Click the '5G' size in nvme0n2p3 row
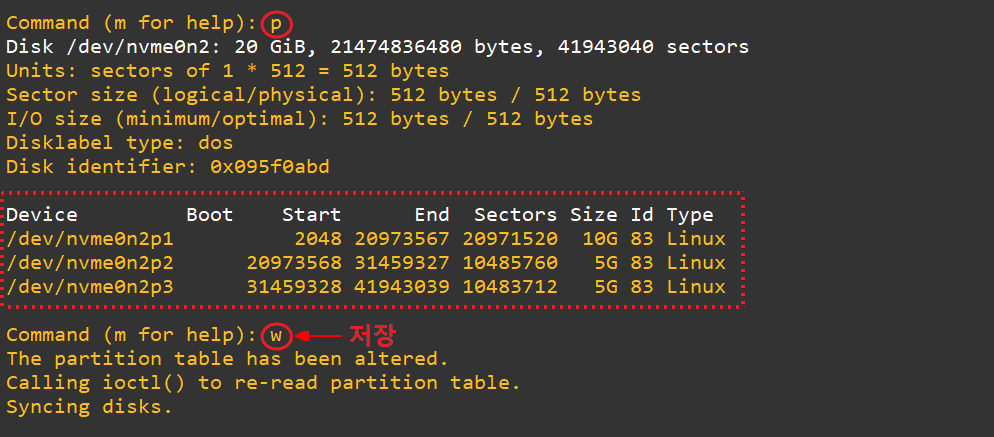Image resolution: width=994 pixels, height=437 pixels. (606, 287)
